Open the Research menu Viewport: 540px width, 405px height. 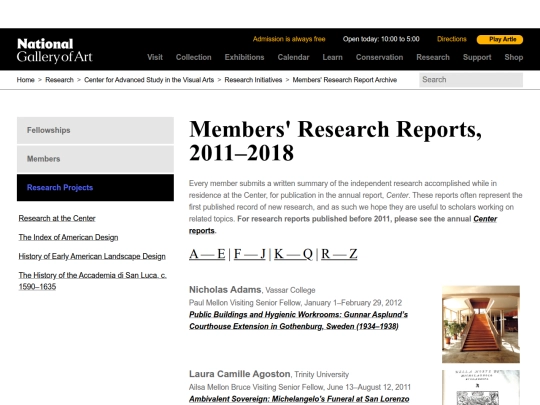(x=433, y=57)
